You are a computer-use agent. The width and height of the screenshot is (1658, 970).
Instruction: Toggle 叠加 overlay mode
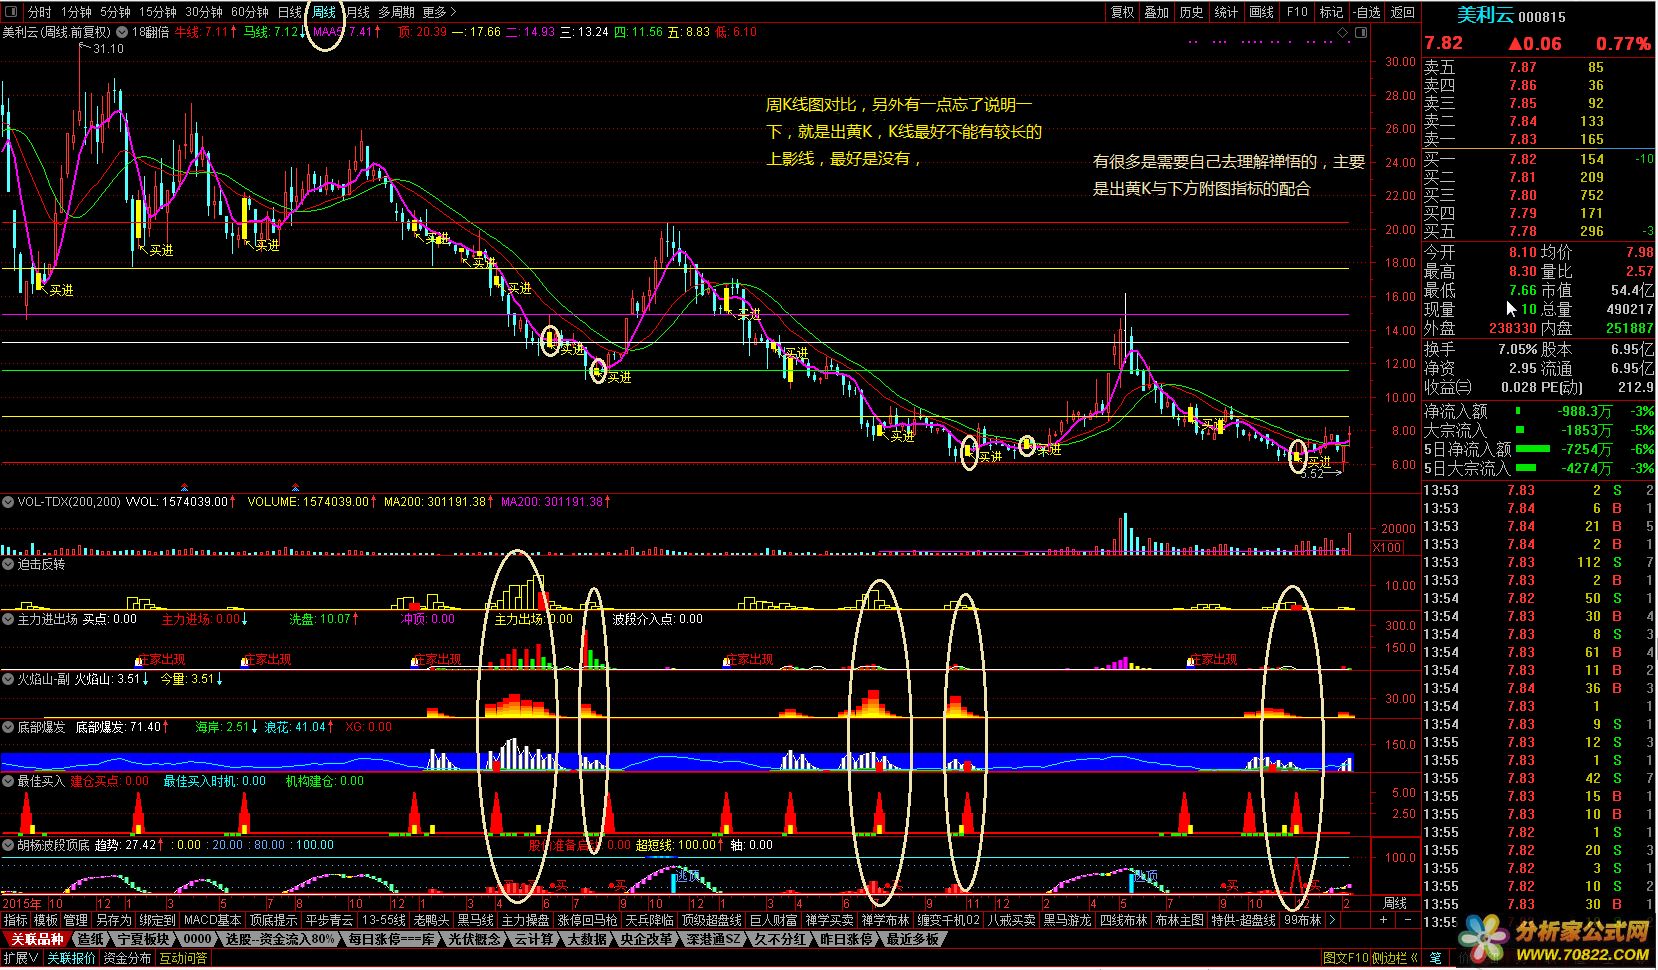(x=1157, y=12)
